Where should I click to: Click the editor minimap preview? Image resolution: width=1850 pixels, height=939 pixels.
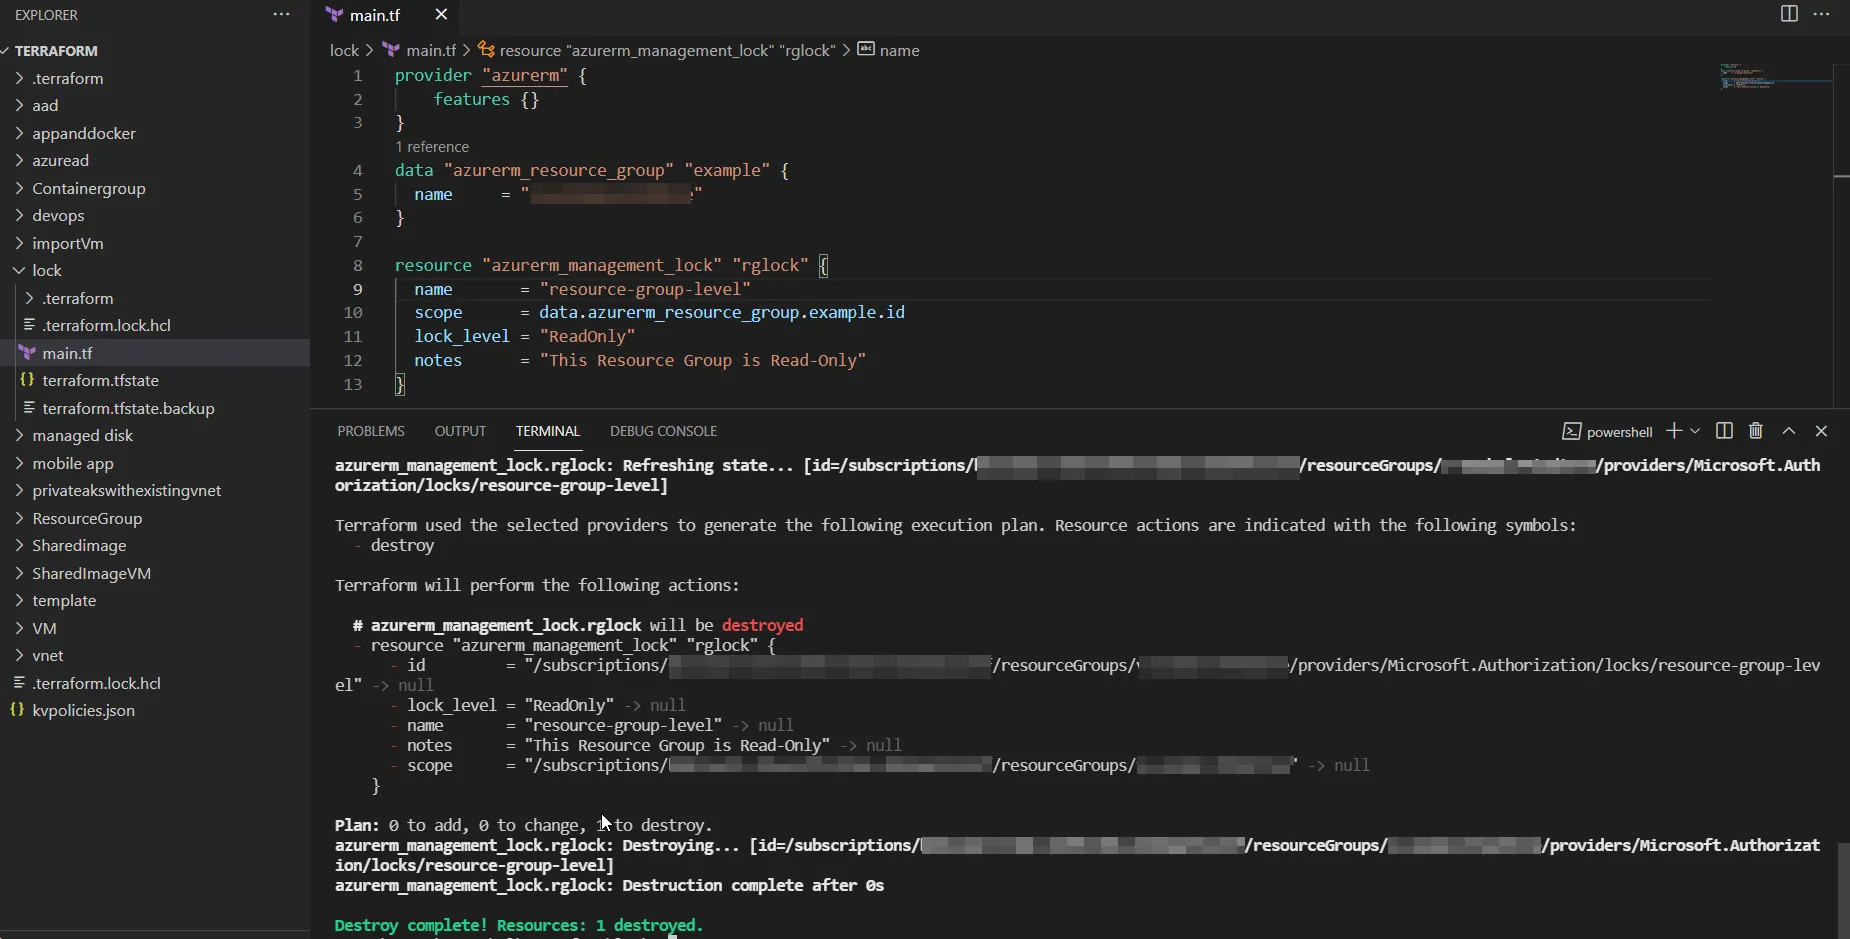coord(1775,77)
